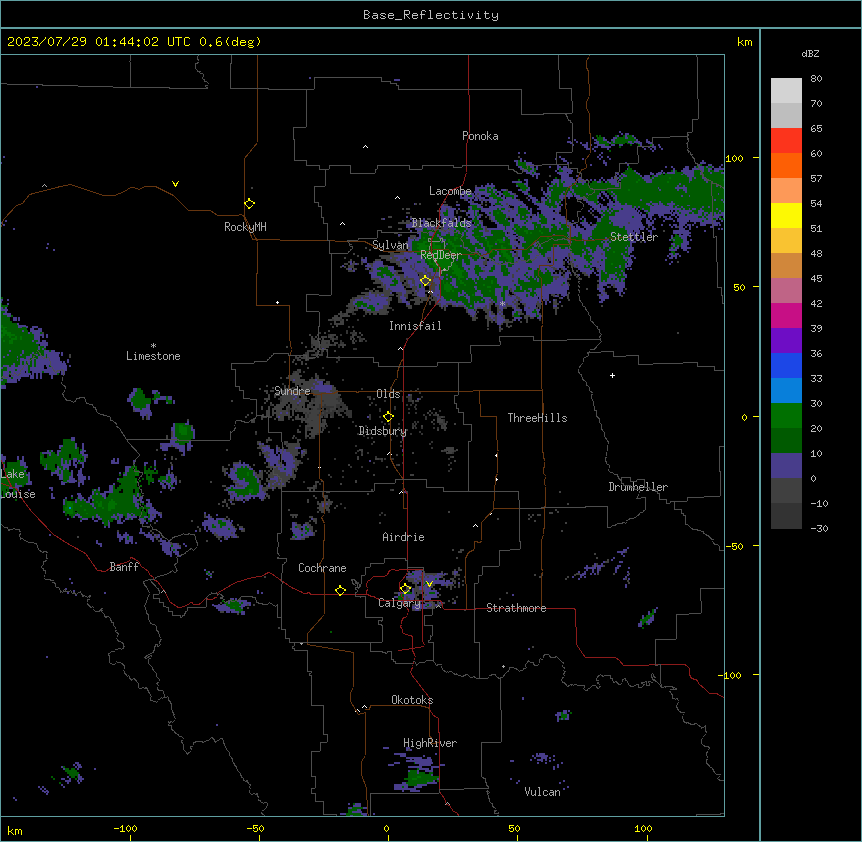The image size is (862, 842).
Task: Select the yellow diamond marker south of RedDeer
Action: coord(425,281)
